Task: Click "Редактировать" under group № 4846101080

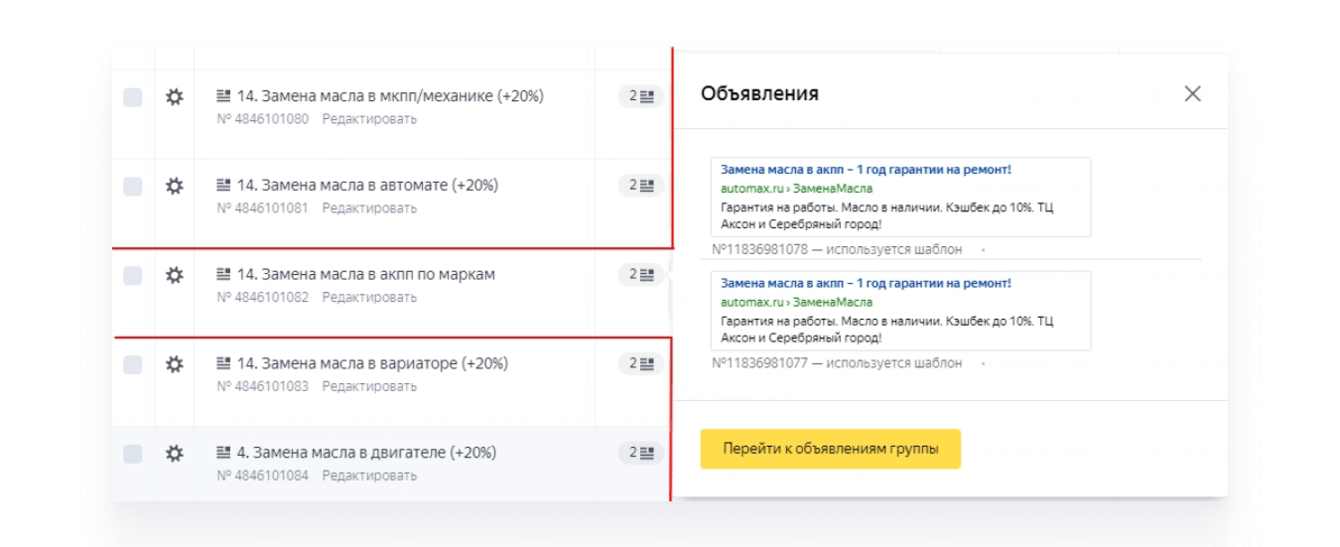Action: tap(369, 119)
